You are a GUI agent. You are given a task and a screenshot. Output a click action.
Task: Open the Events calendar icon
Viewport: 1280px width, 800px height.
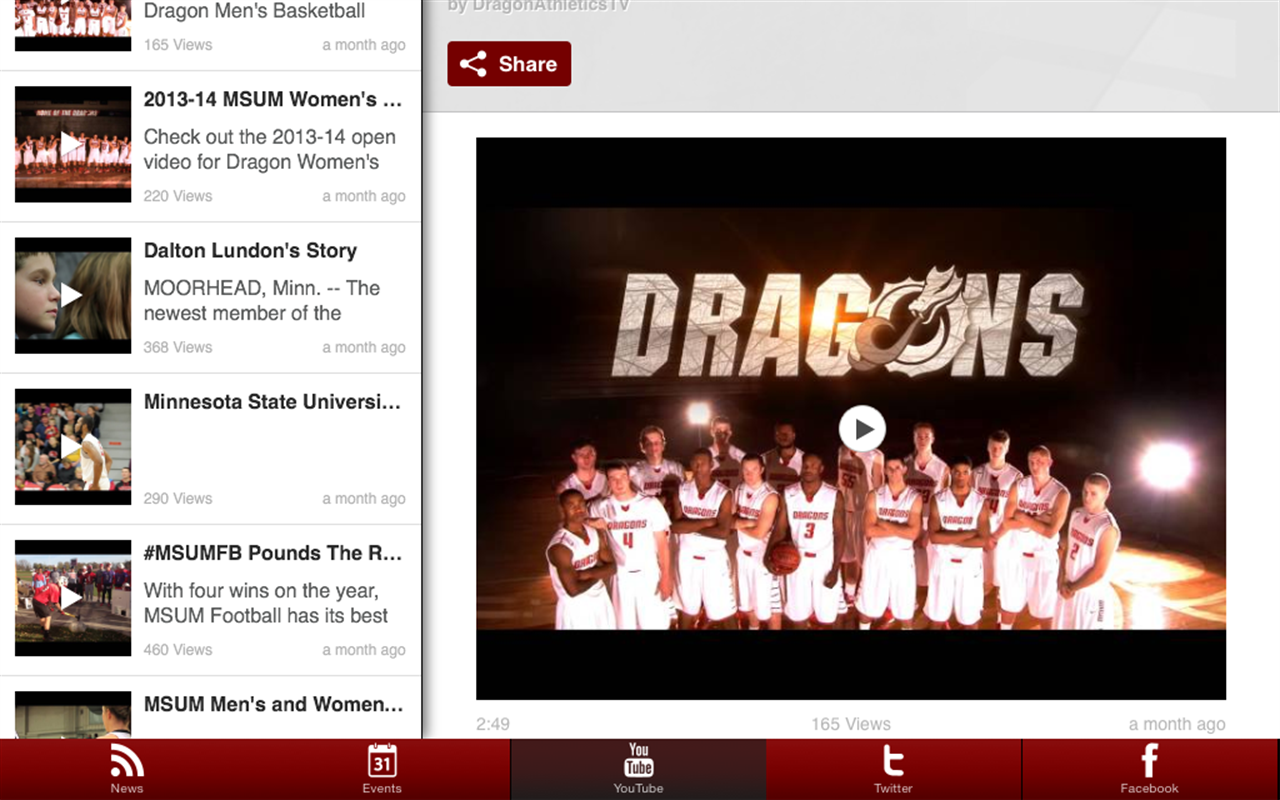[382, 763]
